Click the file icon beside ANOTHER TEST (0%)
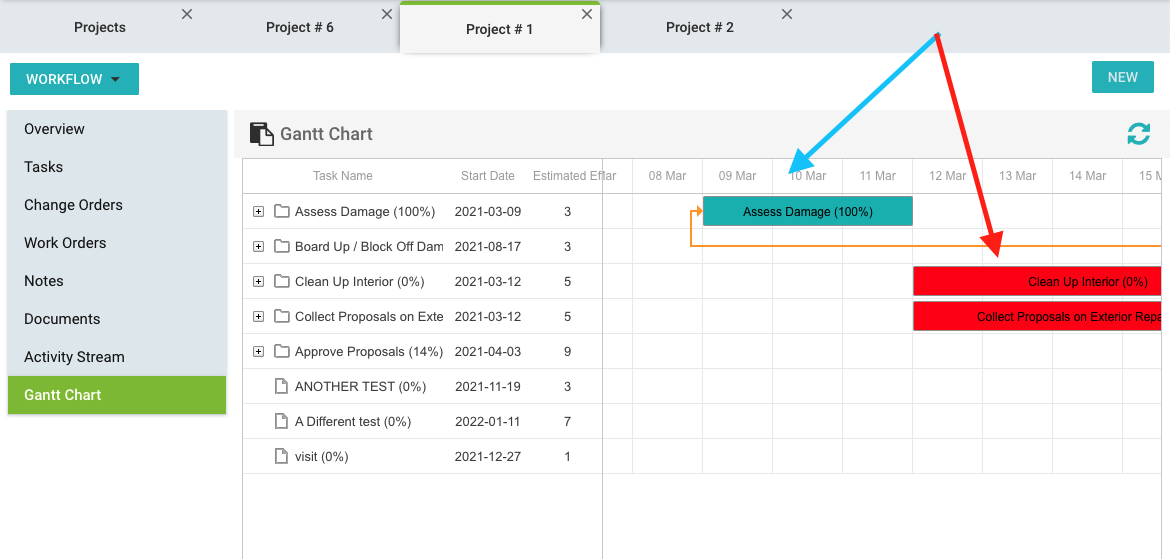The image size is (1170, 559). point(281,387)
